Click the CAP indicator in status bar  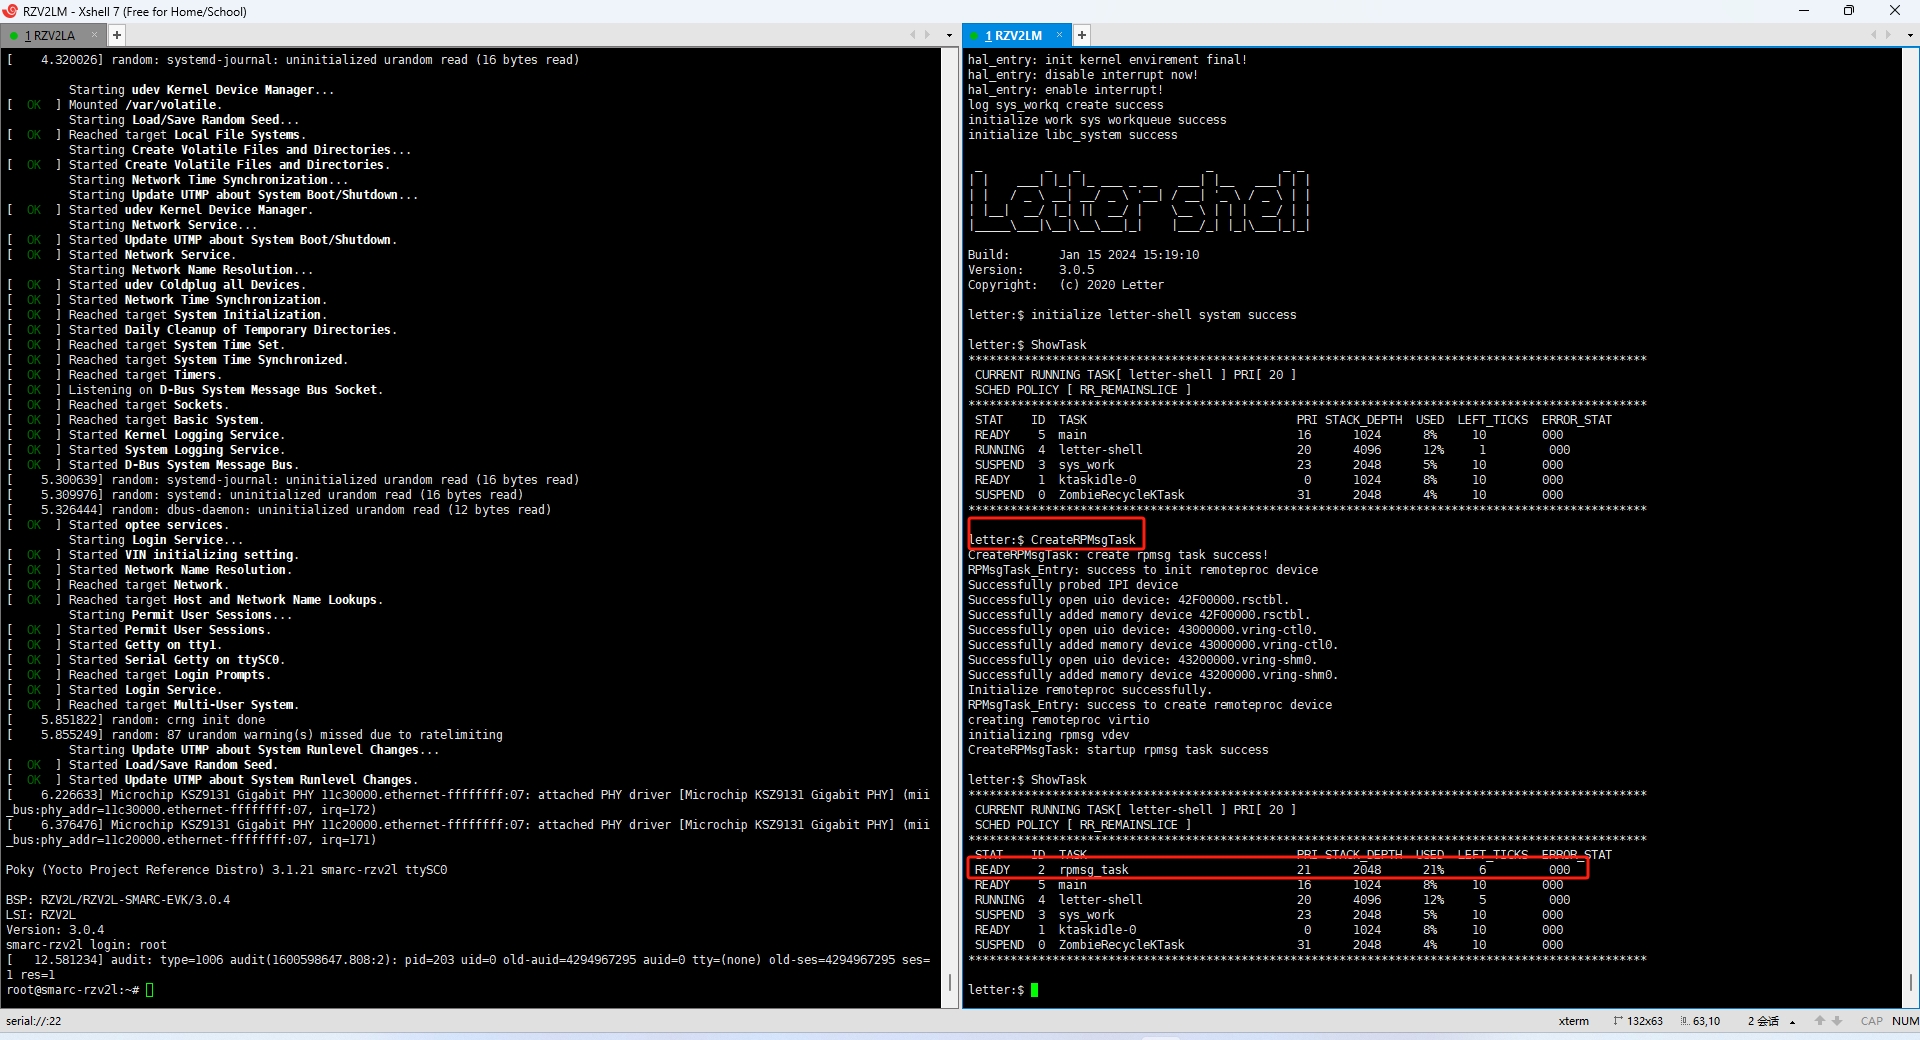[x=1872, y=1021]
